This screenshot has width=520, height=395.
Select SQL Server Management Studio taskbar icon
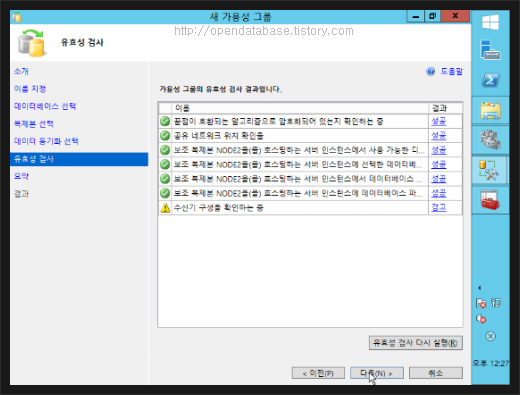point(489,170)
